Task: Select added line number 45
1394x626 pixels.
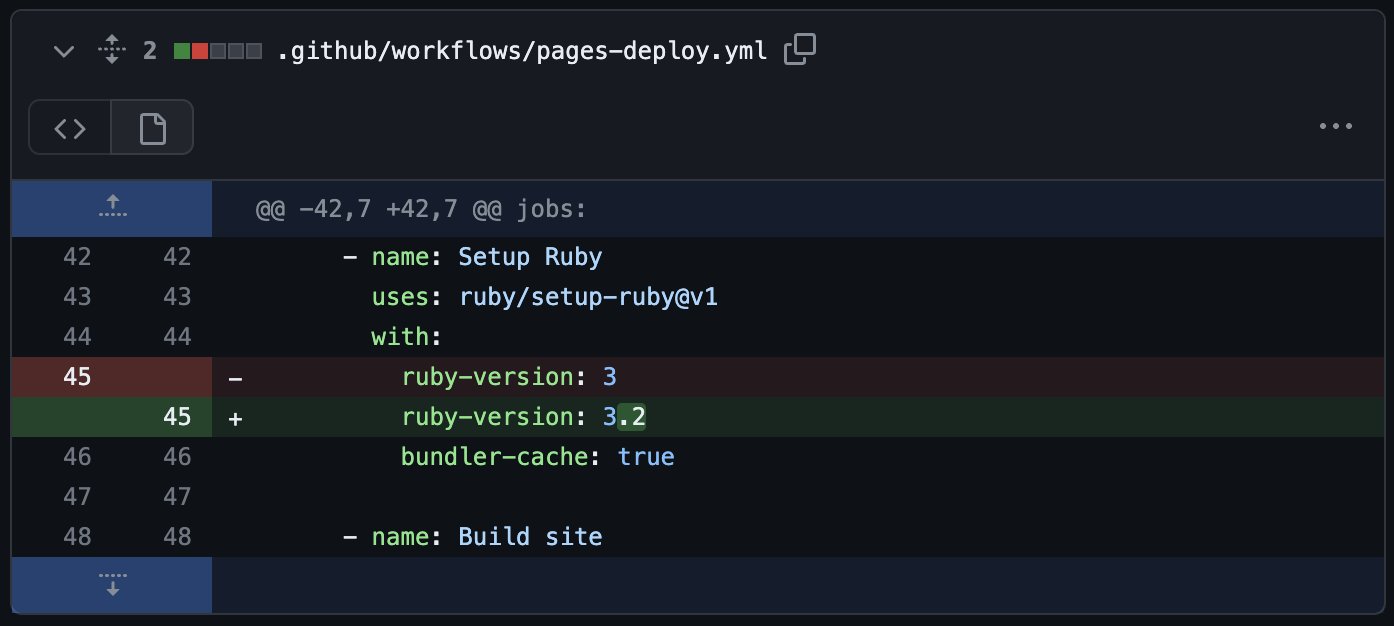Action: [177, 417]
